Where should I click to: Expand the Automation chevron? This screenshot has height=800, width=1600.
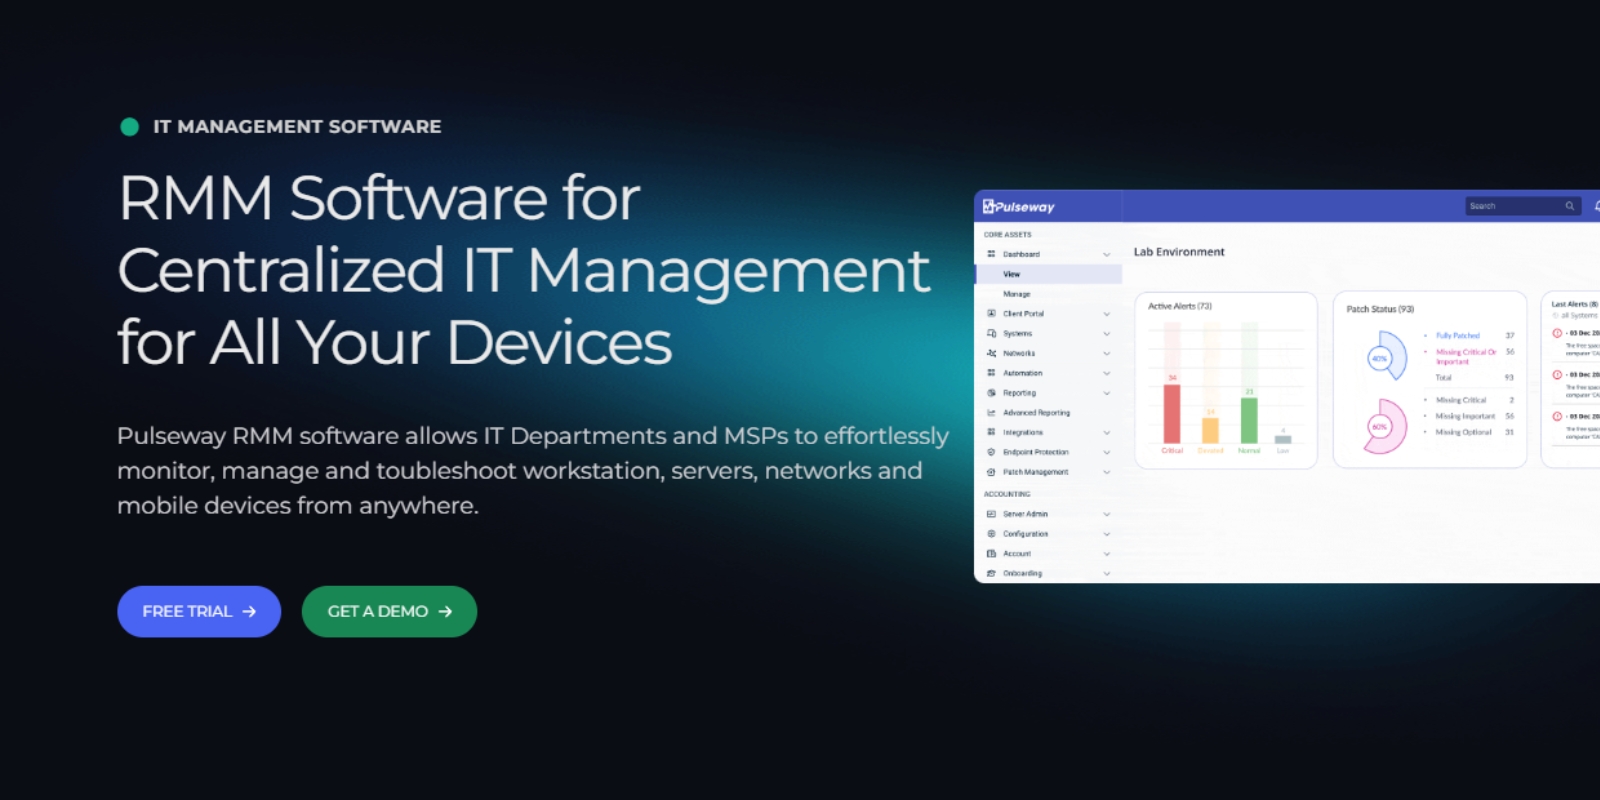click(x=1107, y=373)
